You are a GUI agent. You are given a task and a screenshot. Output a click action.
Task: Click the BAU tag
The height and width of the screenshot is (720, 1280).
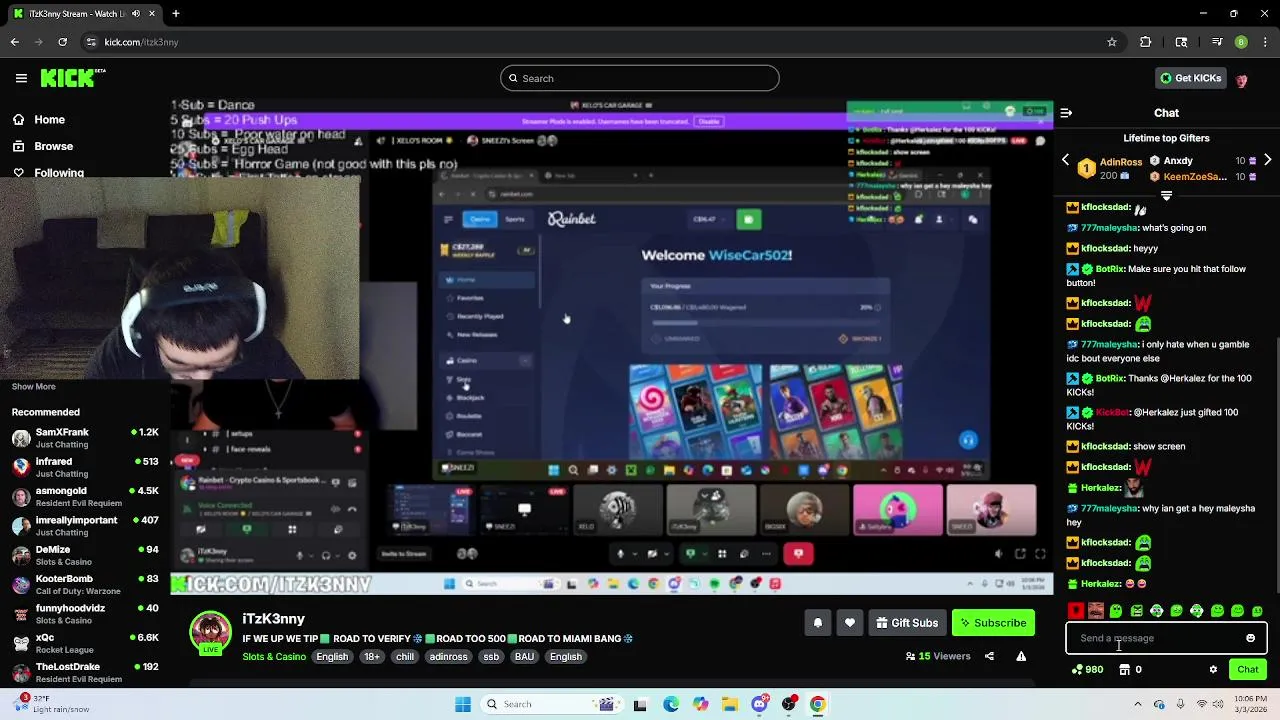coord(524,657)
